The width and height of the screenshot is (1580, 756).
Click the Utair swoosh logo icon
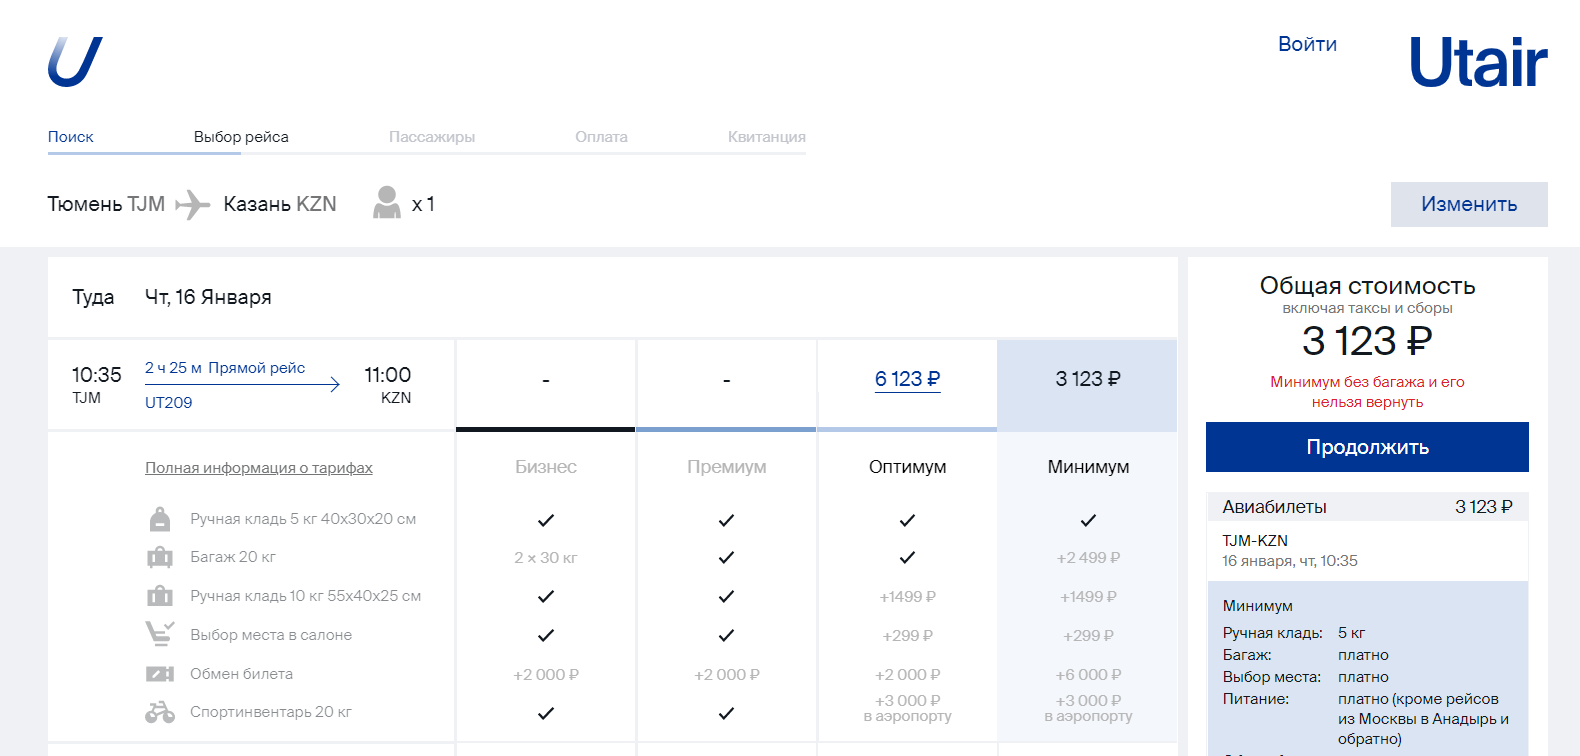pyautogui.click(x=75, y=62)
